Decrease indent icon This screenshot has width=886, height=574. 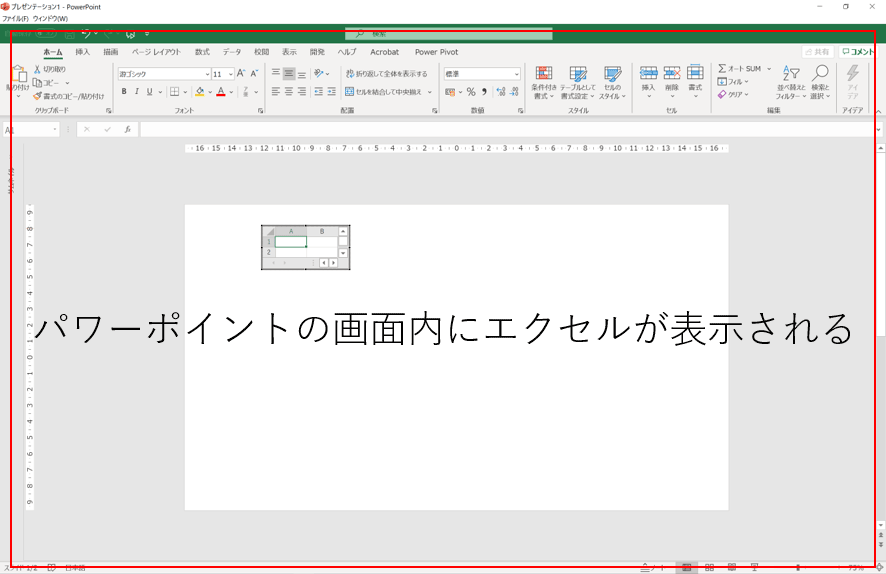(319, 92)
